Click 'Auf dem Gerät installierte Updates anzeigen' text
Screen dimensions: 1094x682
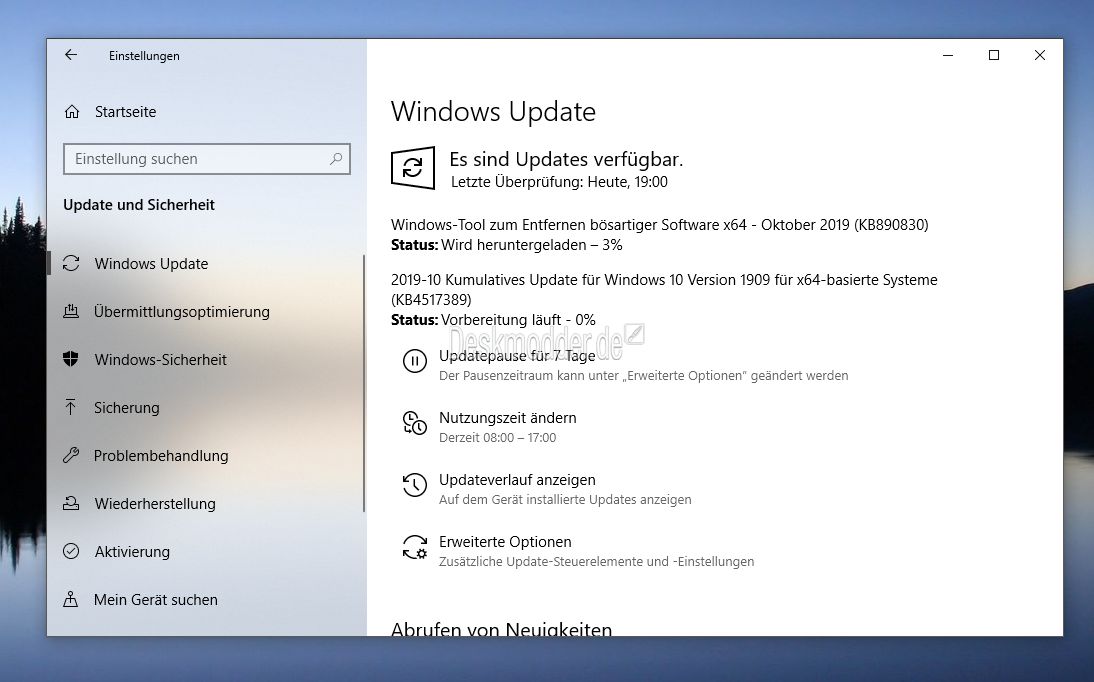coord(565,500)
